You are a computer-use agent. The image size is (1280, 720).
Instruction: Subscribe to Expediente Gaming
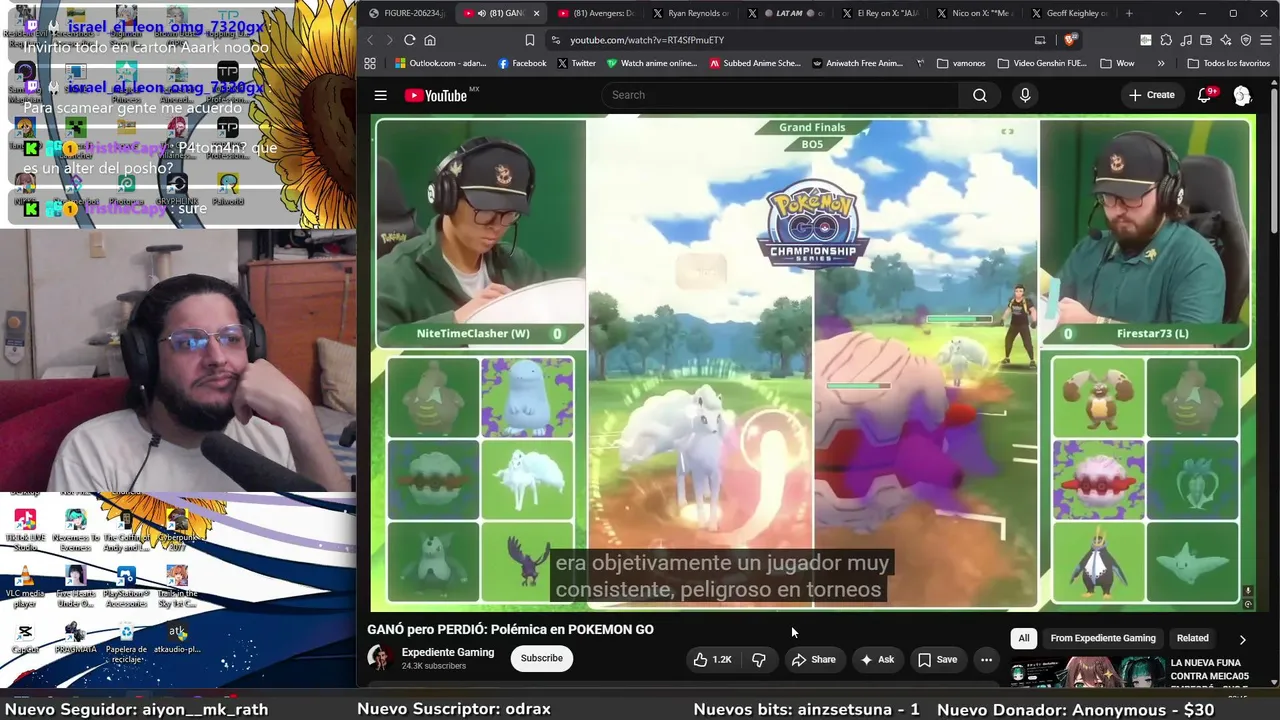(541, 658)
